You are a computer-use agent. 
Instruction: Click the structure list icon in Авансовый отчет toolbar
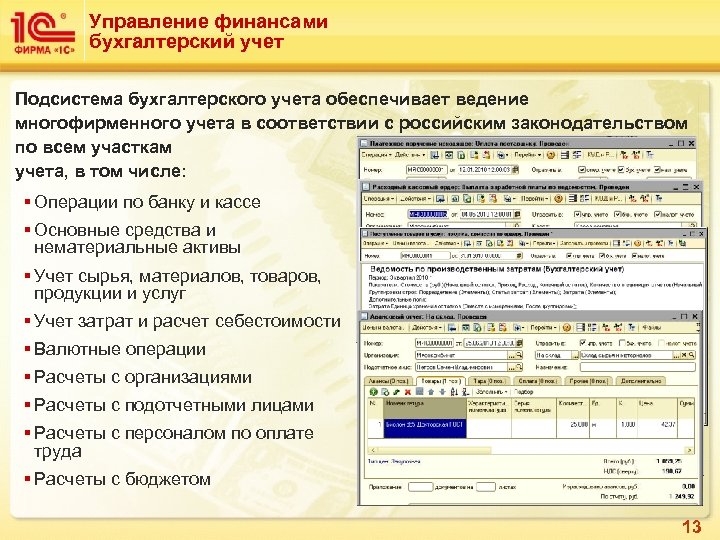[x=591, y=327]
